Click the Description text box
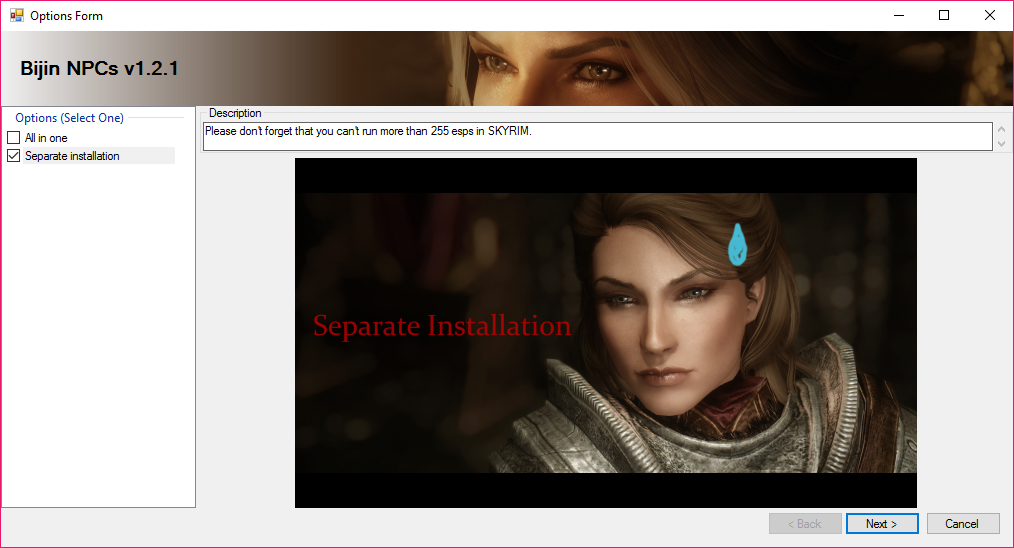 coord(598,137)
